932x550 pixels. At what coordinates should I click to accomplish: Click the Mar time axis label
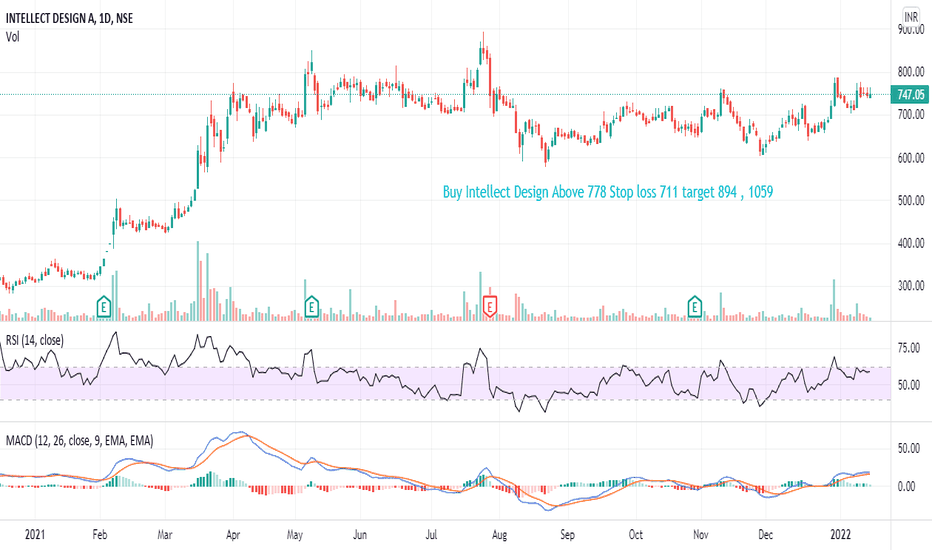(x=165, y=535)
